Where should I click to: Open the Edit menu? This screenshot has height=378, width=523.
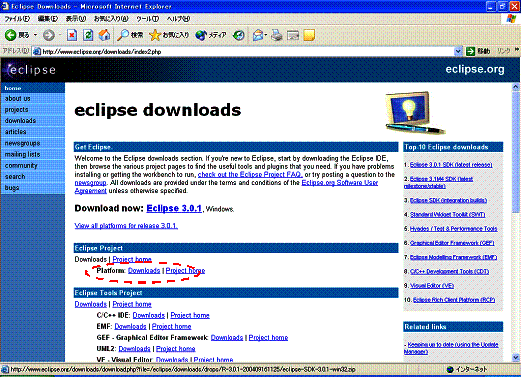(x=48, y=19)
